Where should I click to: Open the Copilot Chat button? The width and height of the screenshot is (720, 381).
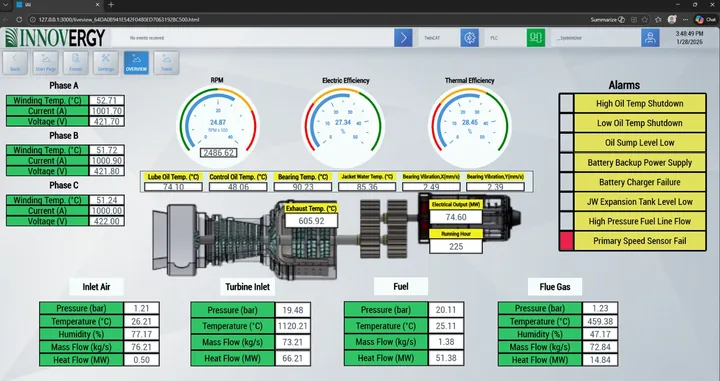[705, 19]
